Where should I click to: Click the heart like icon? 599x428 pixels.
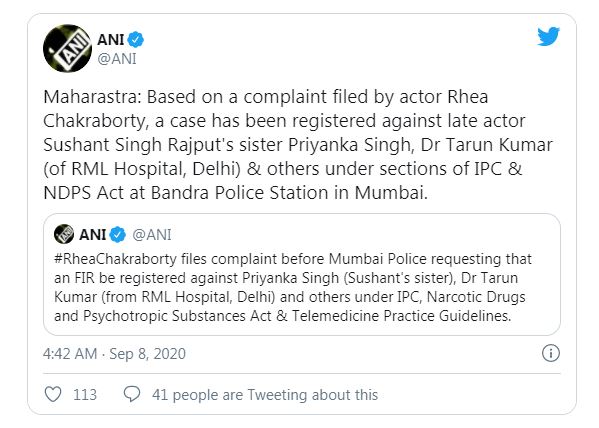click(53, 394)
